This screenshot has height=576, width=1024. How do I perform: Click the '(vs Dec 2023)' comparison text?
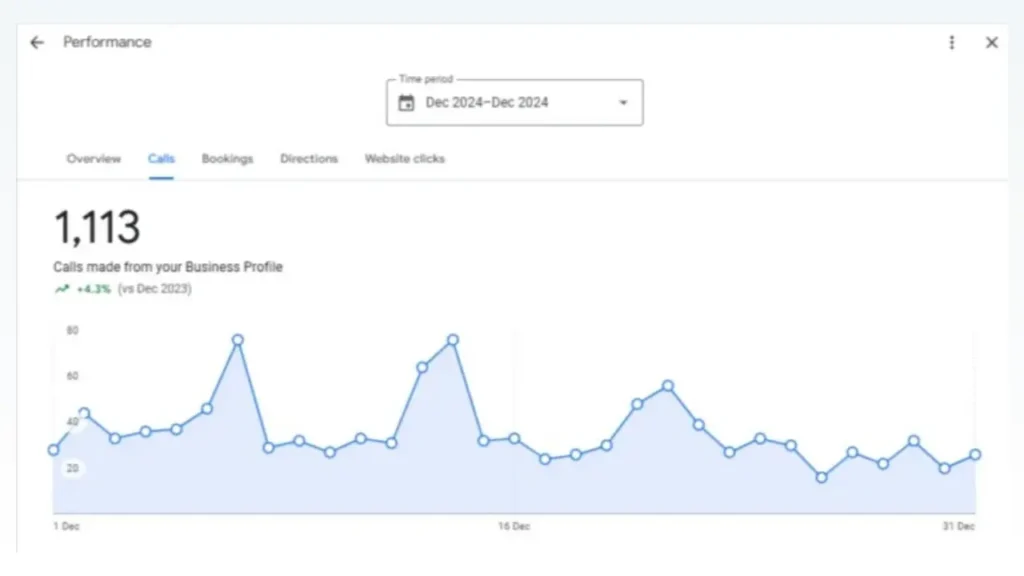[x=155, y=289]
